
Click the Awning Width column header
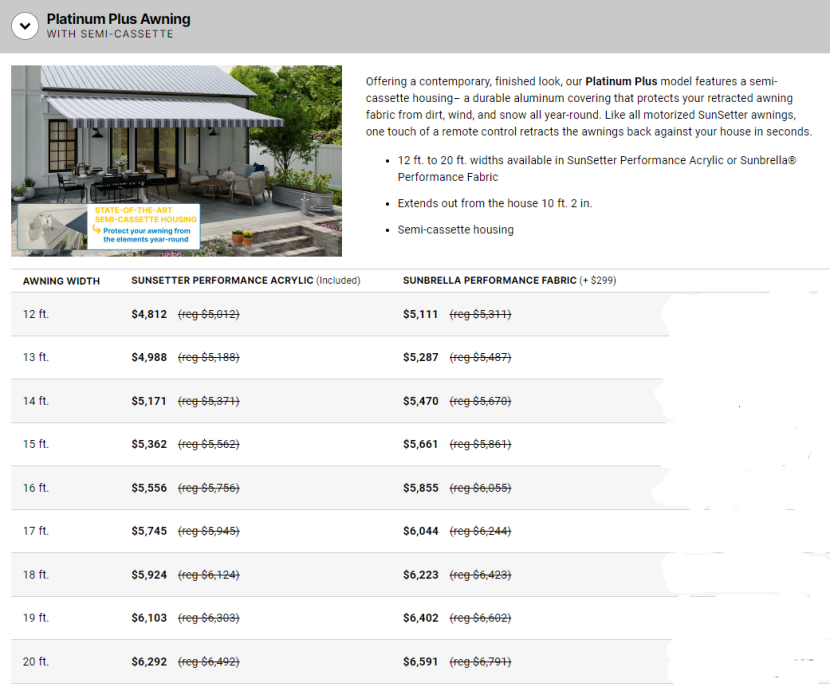pos(61,281)
